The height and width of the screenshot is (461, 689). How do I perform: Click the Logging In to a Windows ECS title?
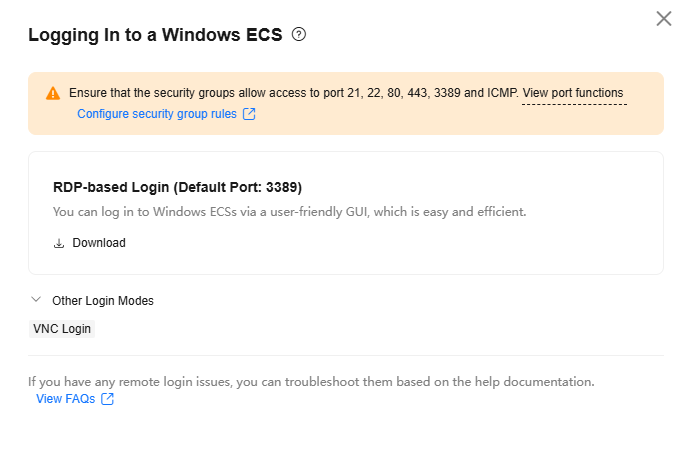coord(155,35)
